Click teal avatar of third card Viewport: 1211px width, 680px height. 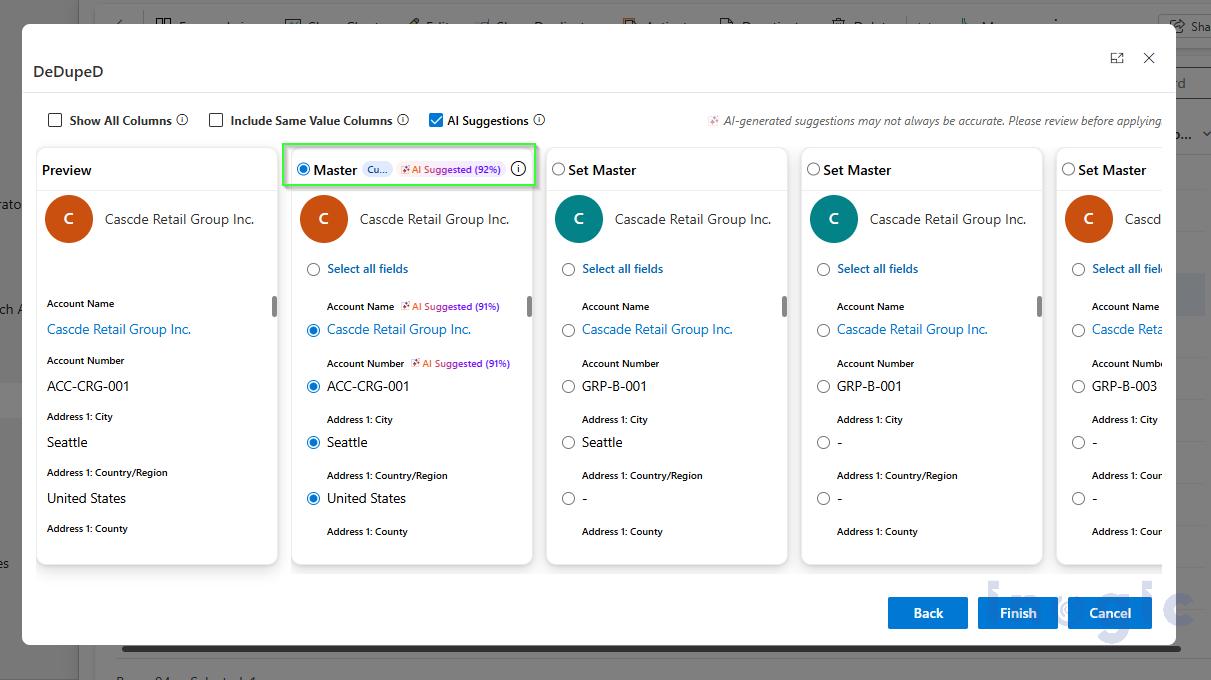tap(834, 219)
